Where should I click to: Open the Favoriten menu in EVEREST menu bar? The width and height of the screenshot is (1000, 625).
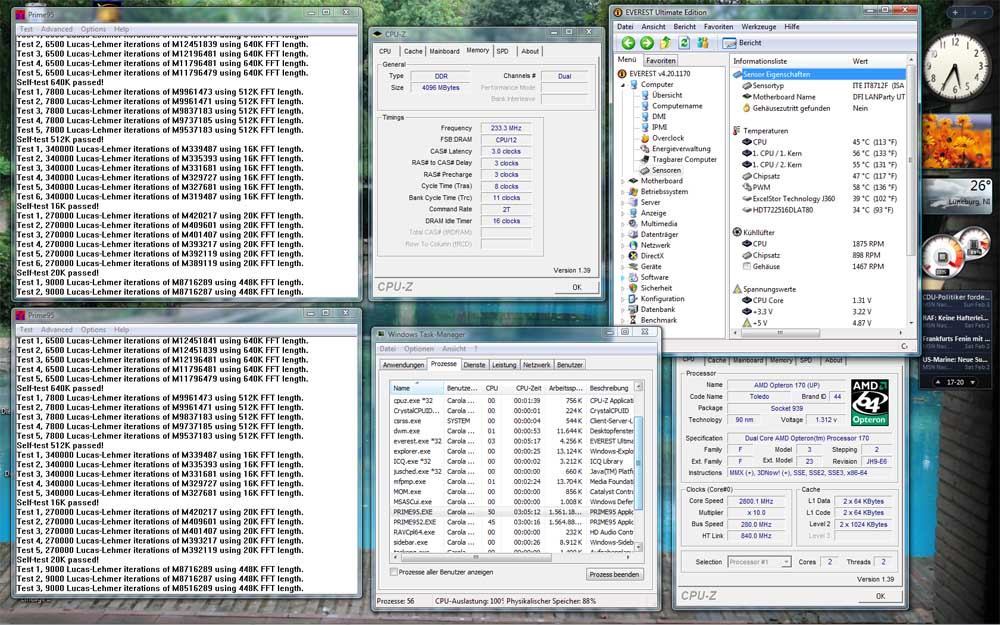click(x=718, y=27)
